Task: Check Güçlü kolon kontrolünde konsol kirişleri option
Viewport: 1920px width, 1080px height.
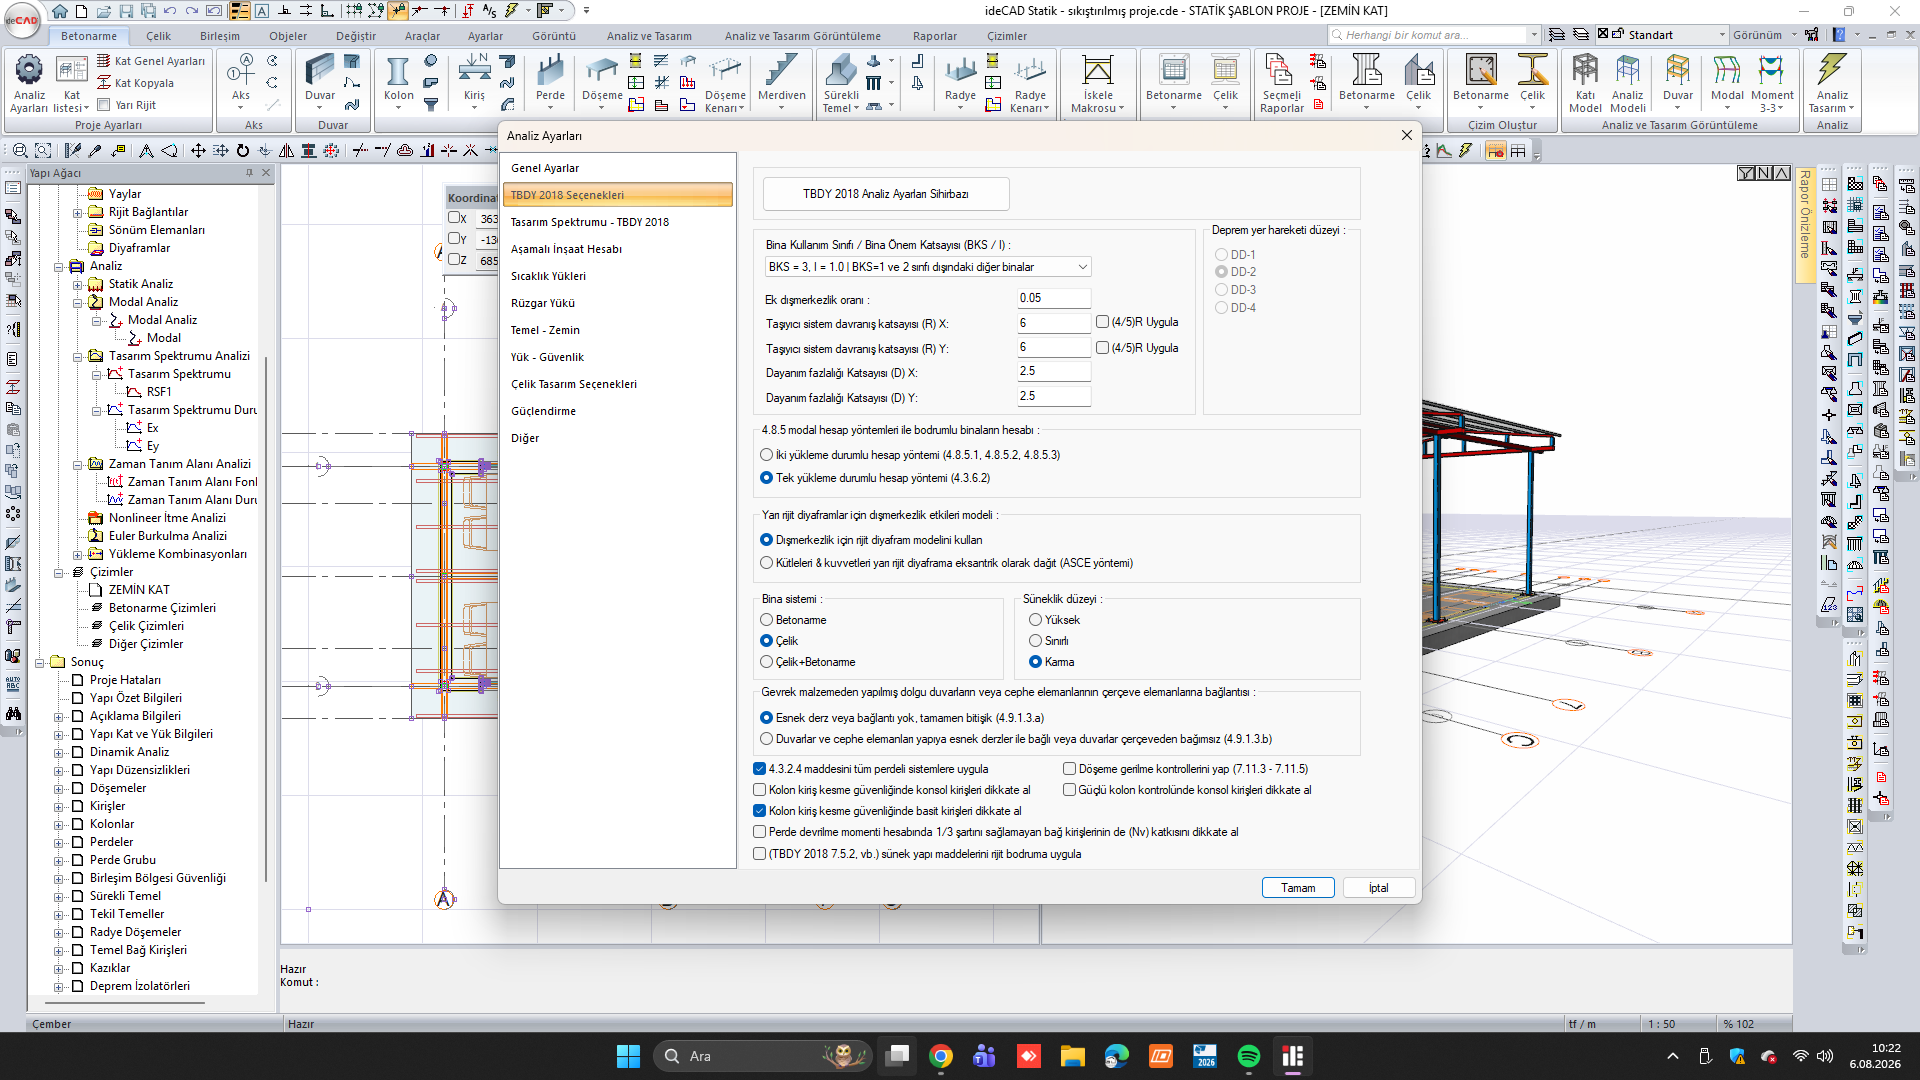Action: pyautogui.click(x=1069, y=790)
